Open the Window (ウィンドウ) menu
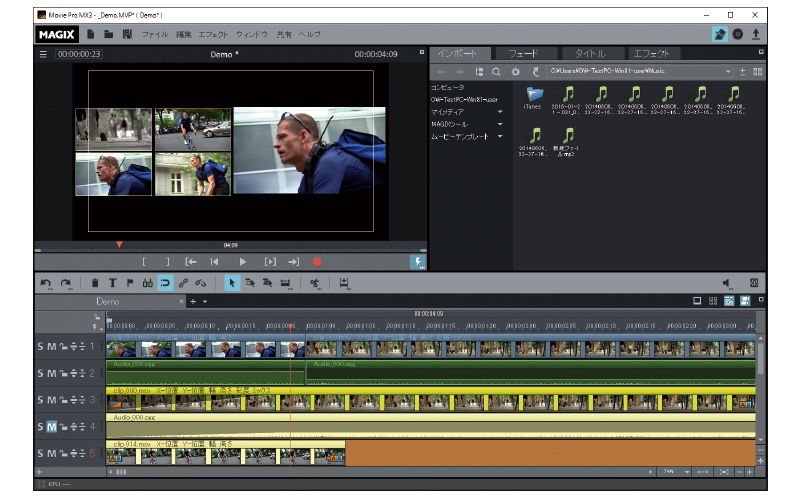Image resolution: width=800 pixels, height=500 pixels. click(x=252, y=35)
